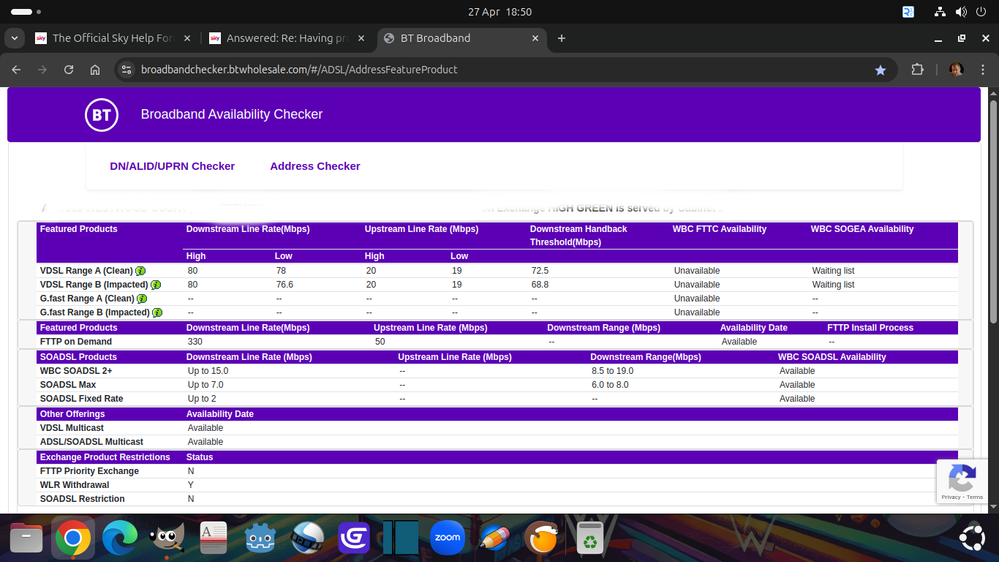The height and width of the screenshot is (562, 999).
Task: Open the Activities workspace indicator
Action: [x=25, y=11]
